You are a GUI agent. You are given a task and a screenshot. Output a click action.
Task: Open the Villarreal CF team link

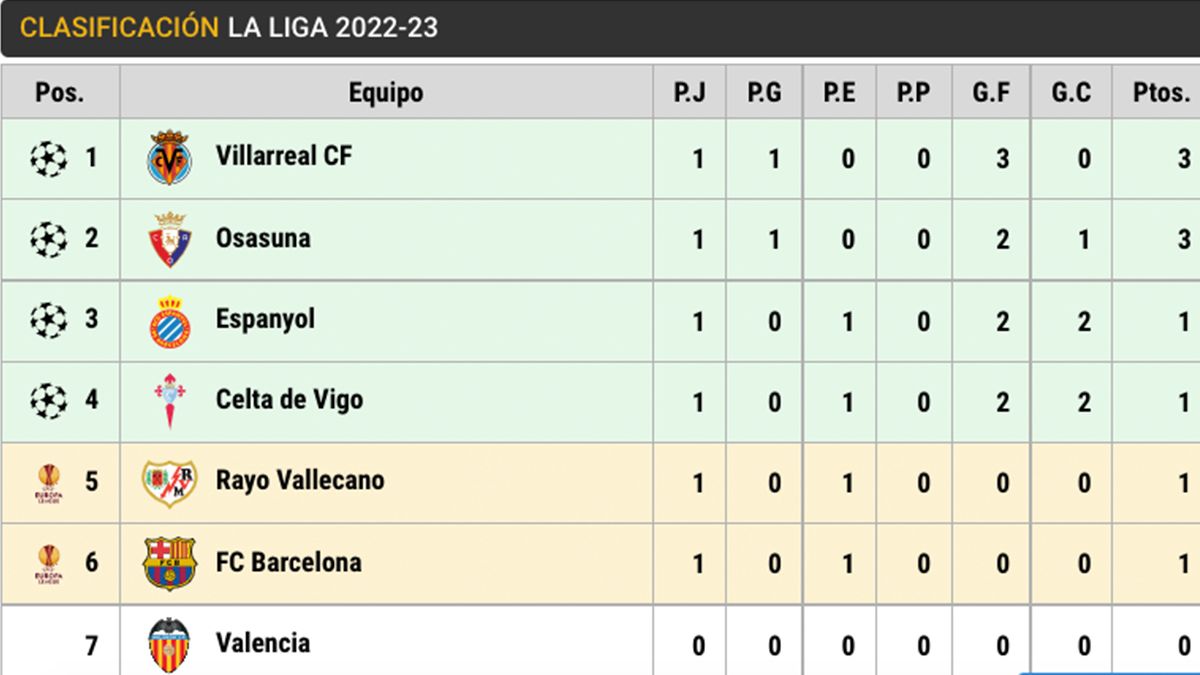pyautogui.click(x=284, y=156)
